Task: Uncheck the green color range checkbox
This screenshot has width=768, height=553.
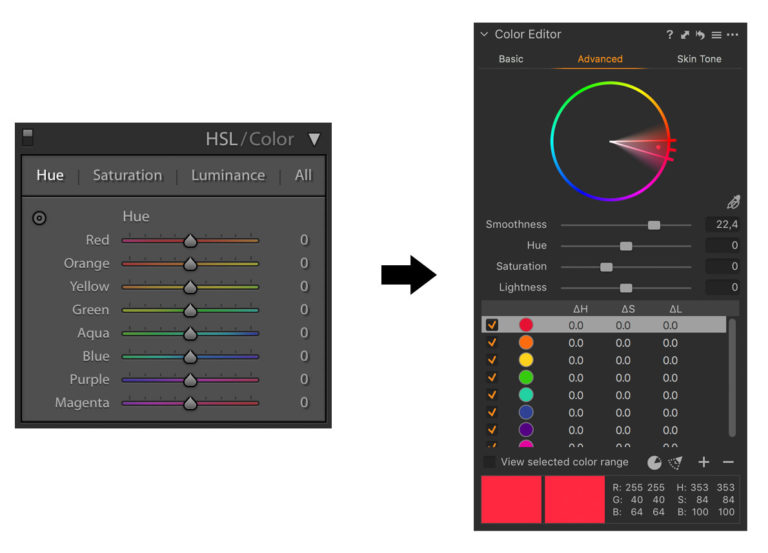Action: point(492,378)
